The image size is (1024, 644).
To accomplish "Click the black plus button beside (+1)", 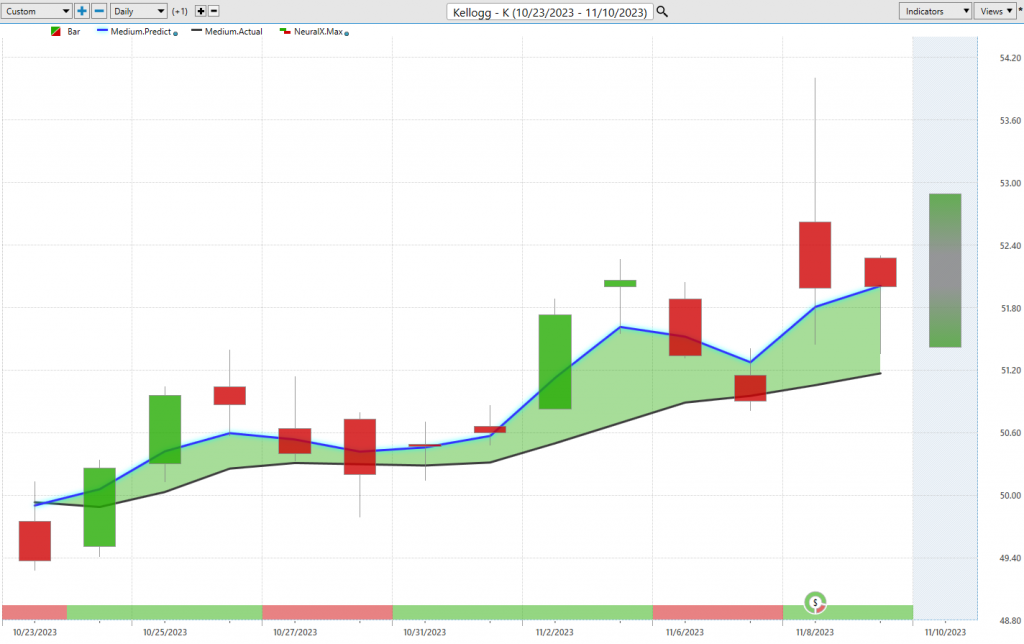I will [200, 11].
